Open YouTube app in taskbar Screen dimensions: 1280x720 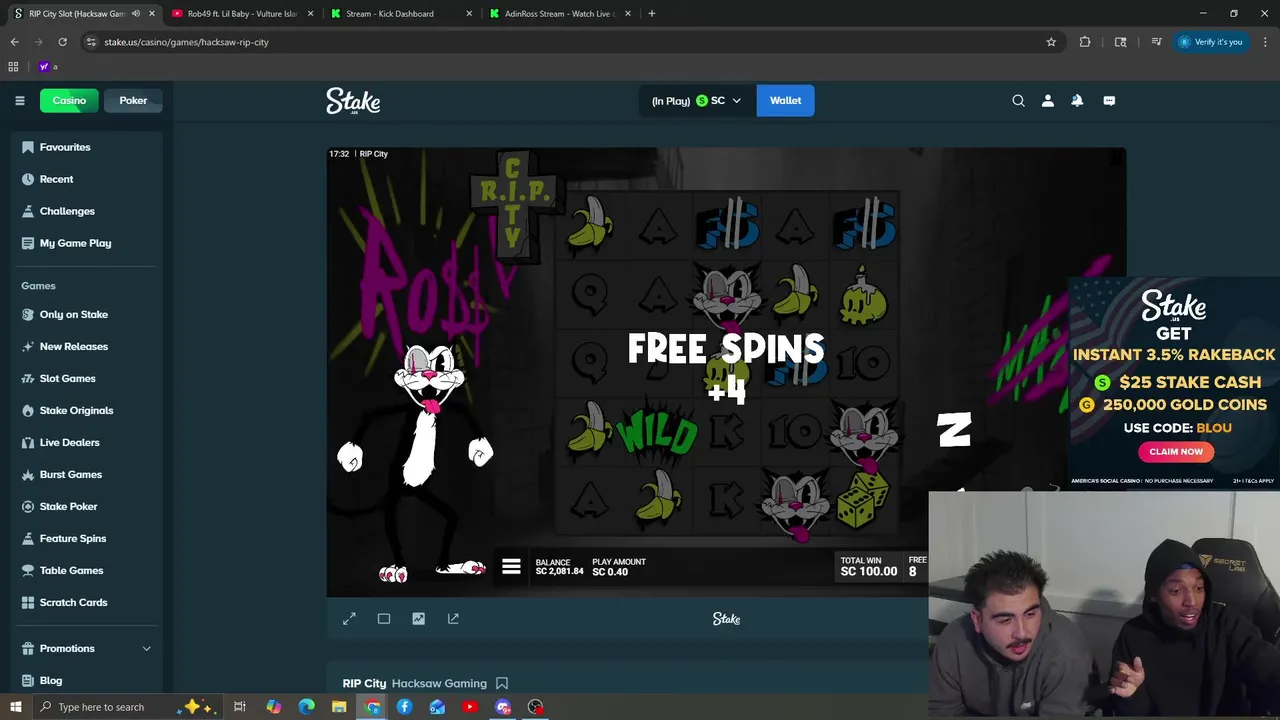tap(470, 707)
